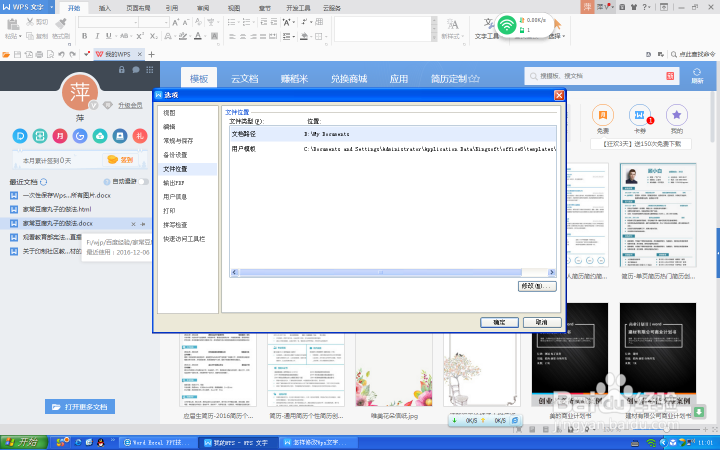
Task: Click the red 月 circle icon
Action: 60,136
